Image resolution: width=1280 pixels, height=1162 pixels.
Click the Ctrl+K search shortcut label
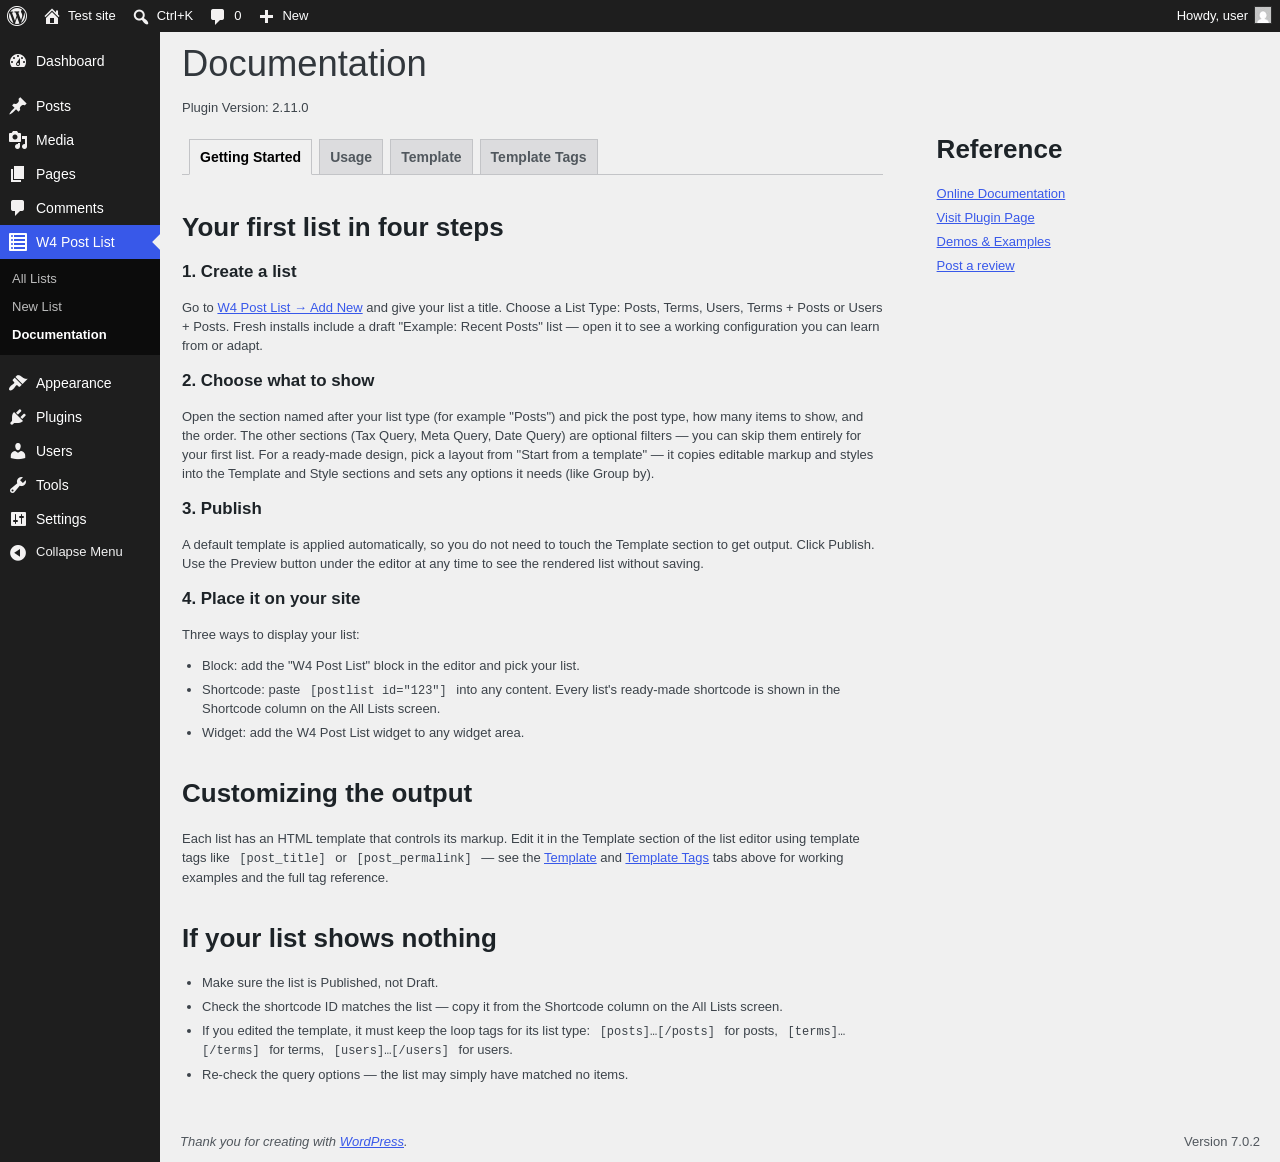[x=175, y=16]
